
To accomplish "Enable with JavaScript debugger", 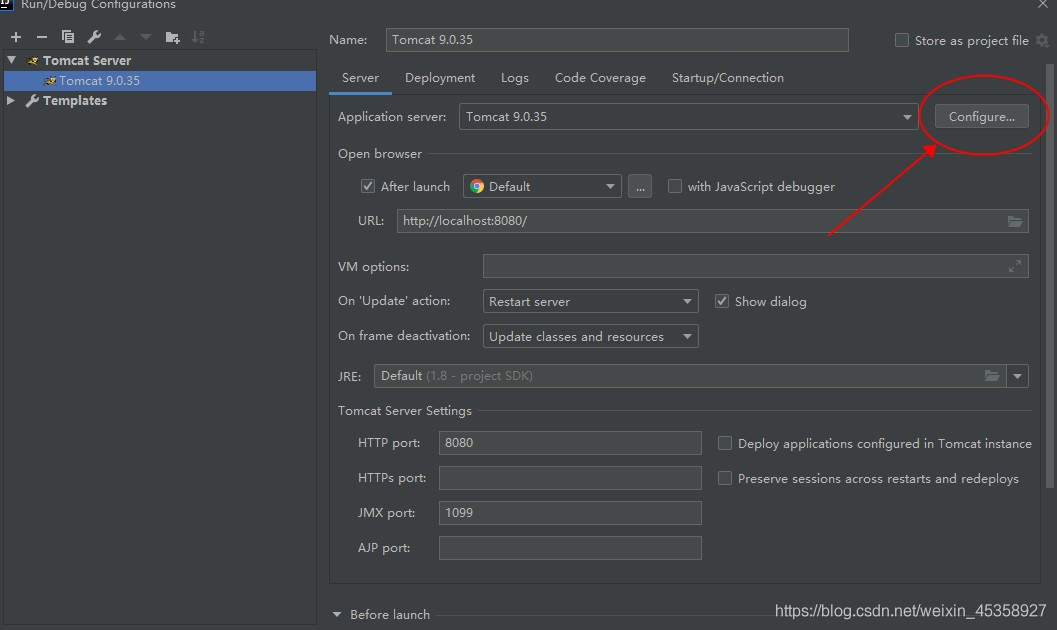I will click(x=674, y=186).
